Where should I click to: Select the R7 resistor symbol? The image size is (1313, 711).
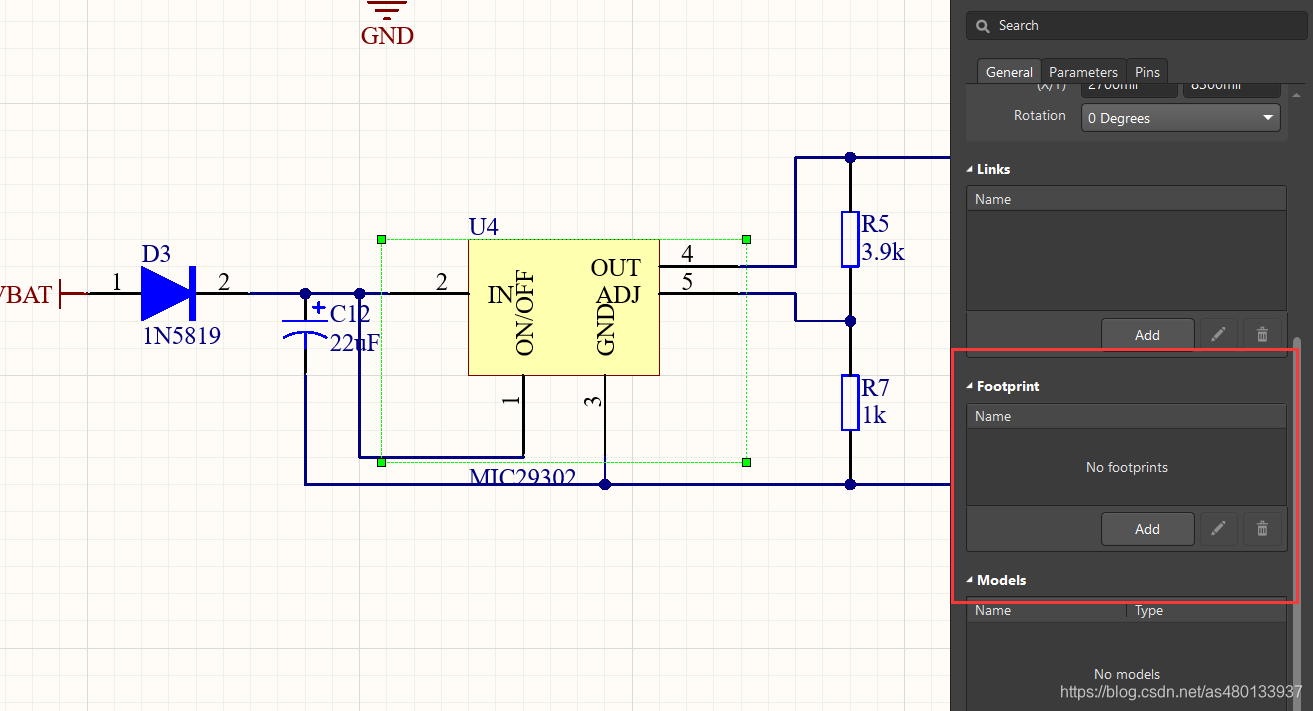[850, 402]
